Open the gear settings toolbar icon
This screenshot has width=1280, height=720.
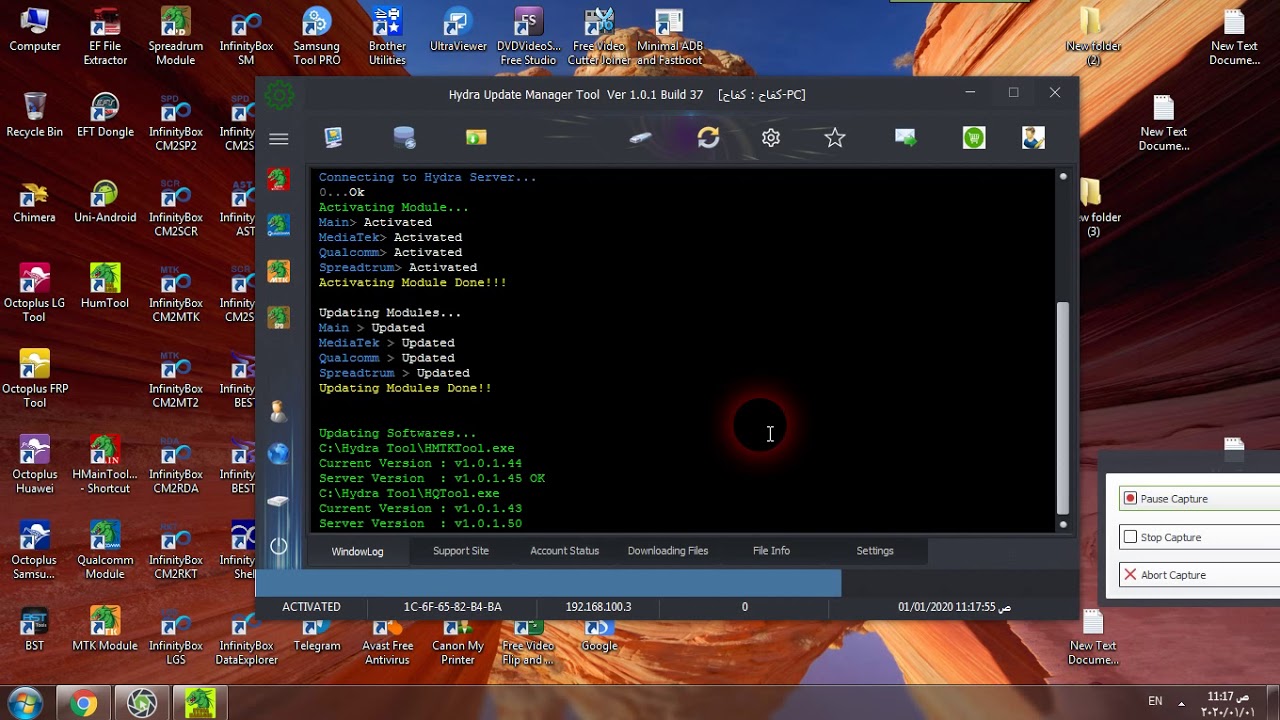[771, 138]
